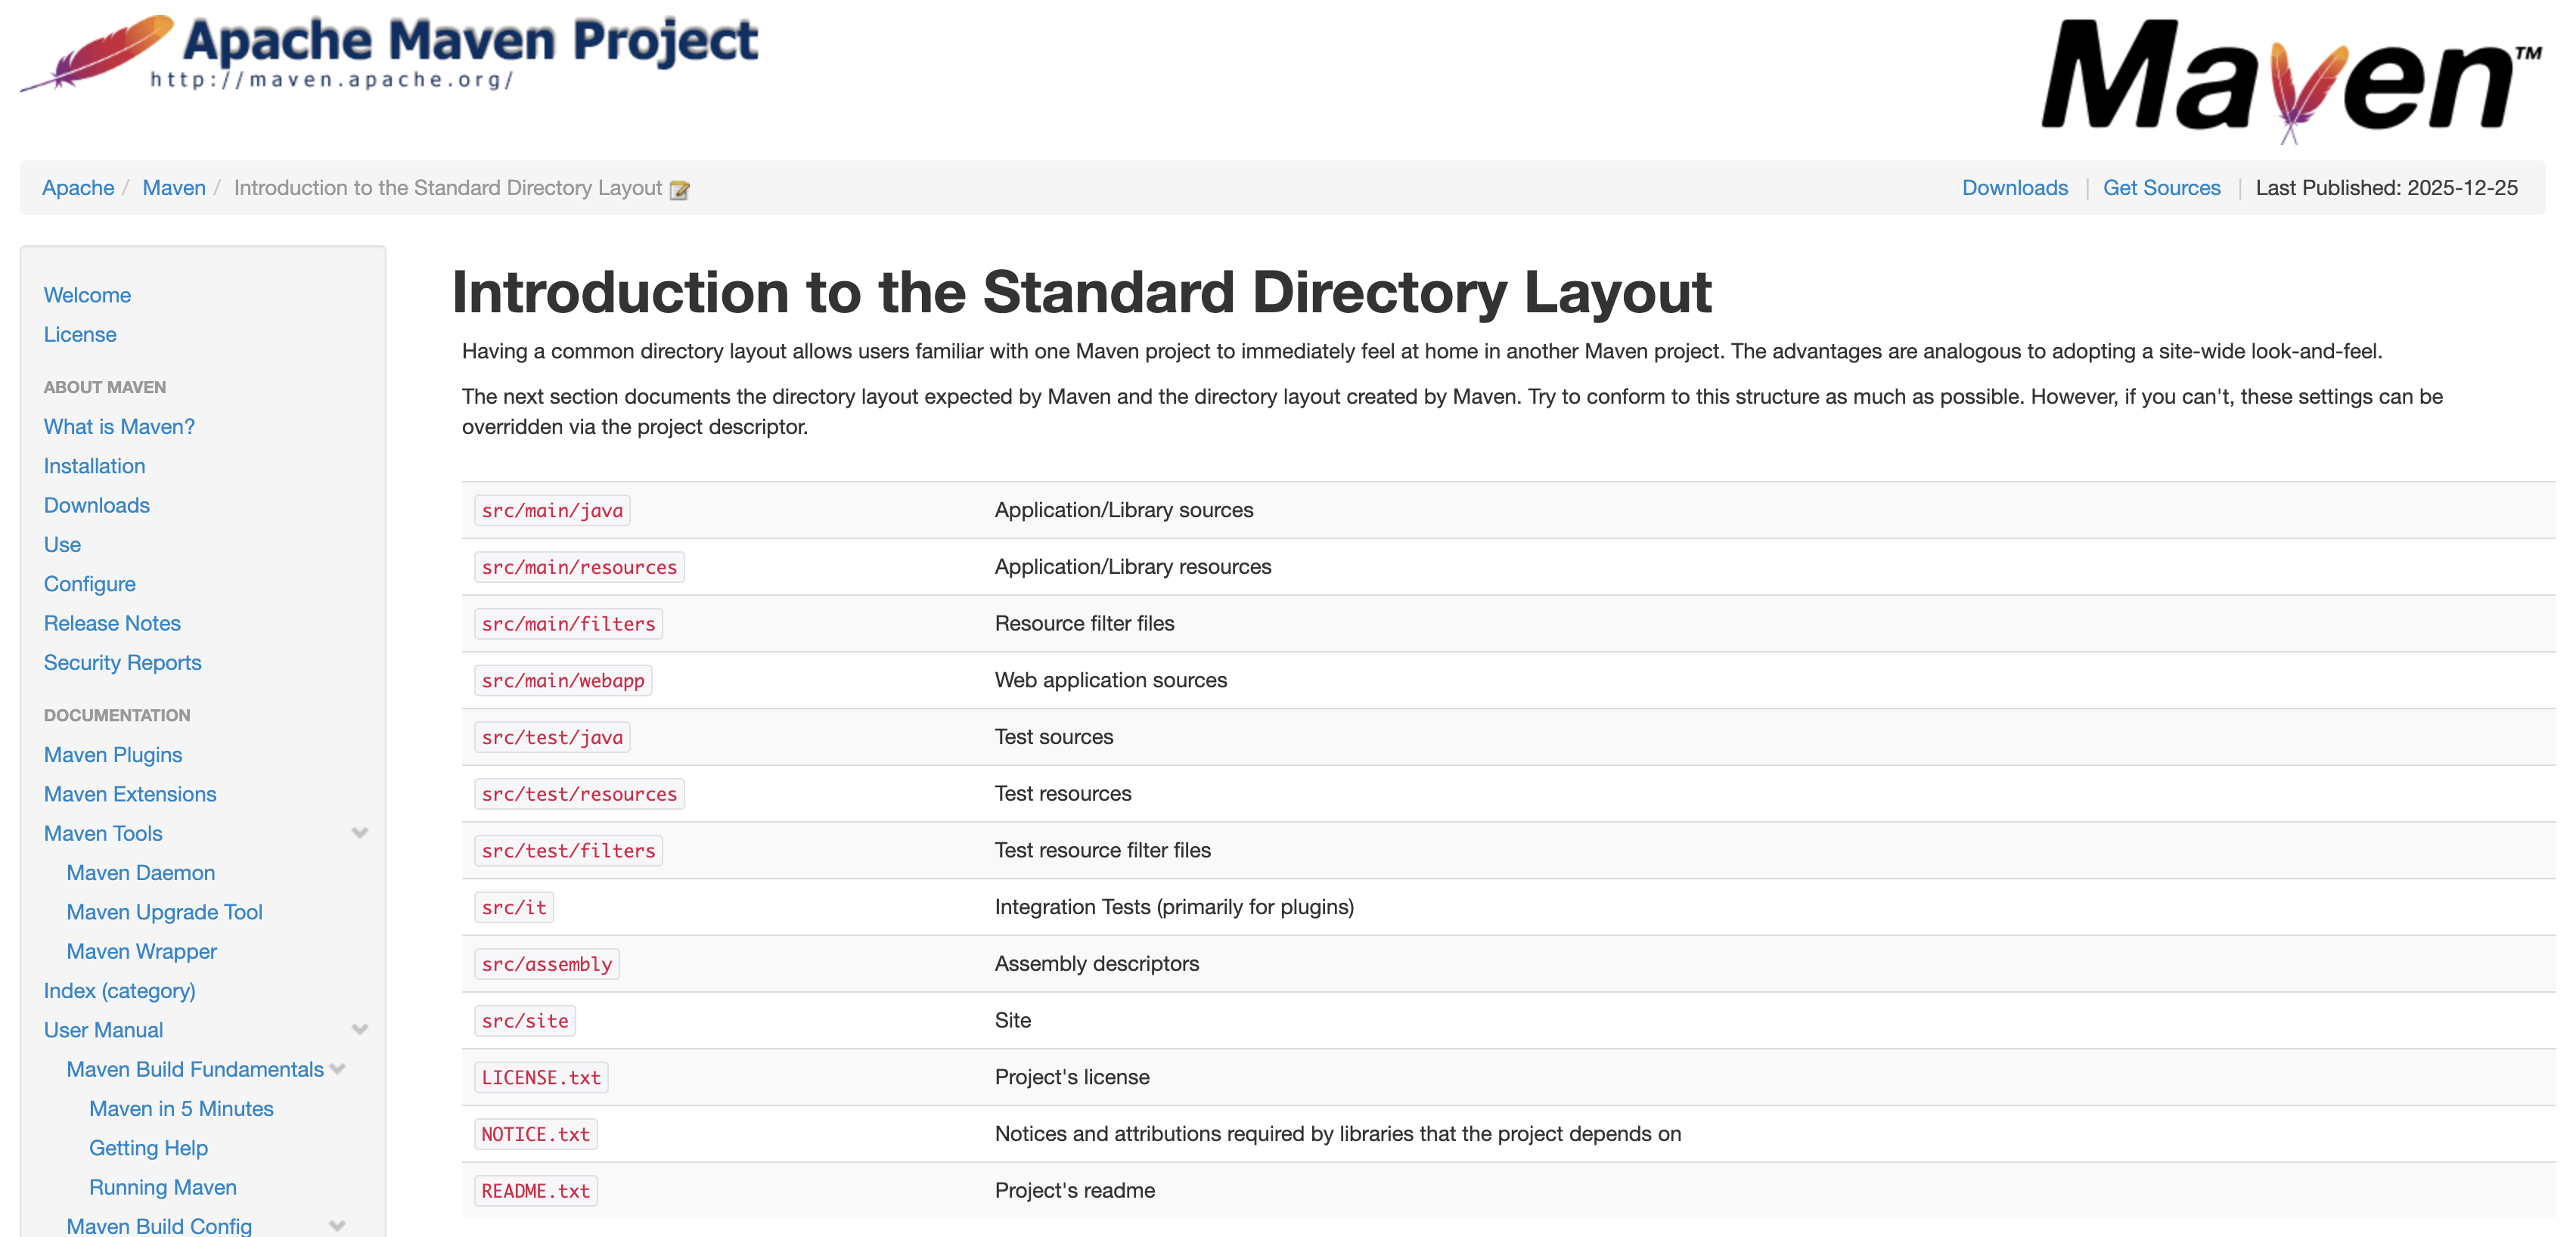Toggle the Maven Build Config chevron

(x=338, y=1226)
